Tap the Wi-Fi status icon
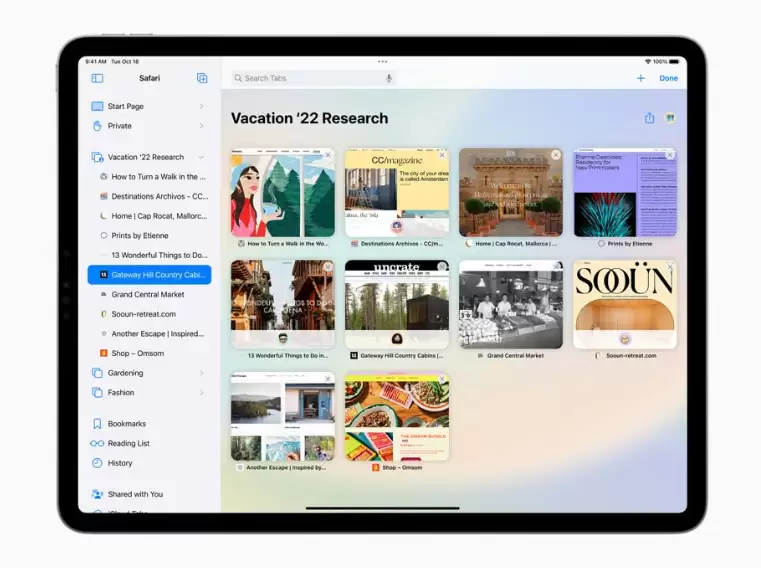 click(647, 62)
